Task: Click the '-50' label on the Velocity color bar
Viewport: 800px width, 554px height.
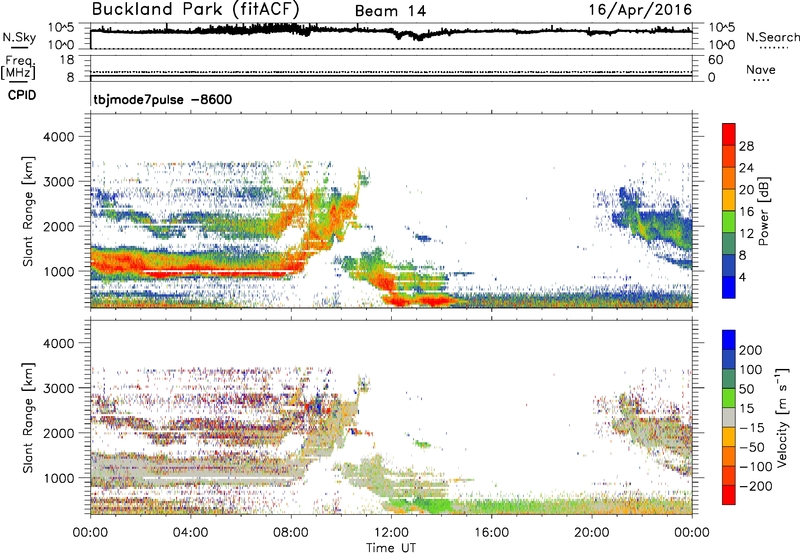Action: tap(752, 447)
